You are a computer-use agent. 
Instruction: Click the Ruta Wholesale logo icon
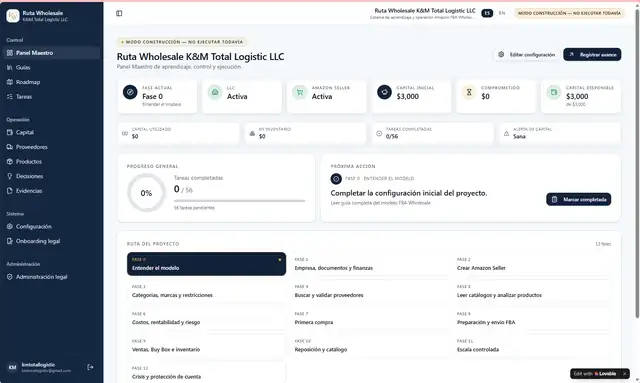click(x=13, y=16)
